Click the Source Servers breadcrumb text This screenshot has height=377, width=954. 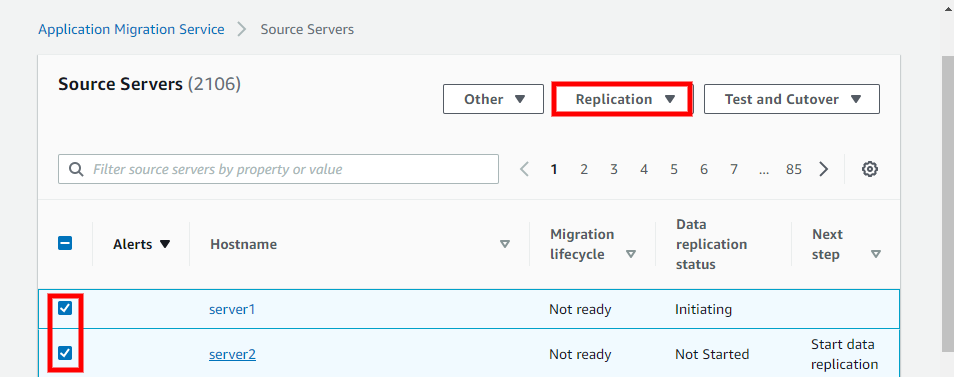click(x=307, y=29)
